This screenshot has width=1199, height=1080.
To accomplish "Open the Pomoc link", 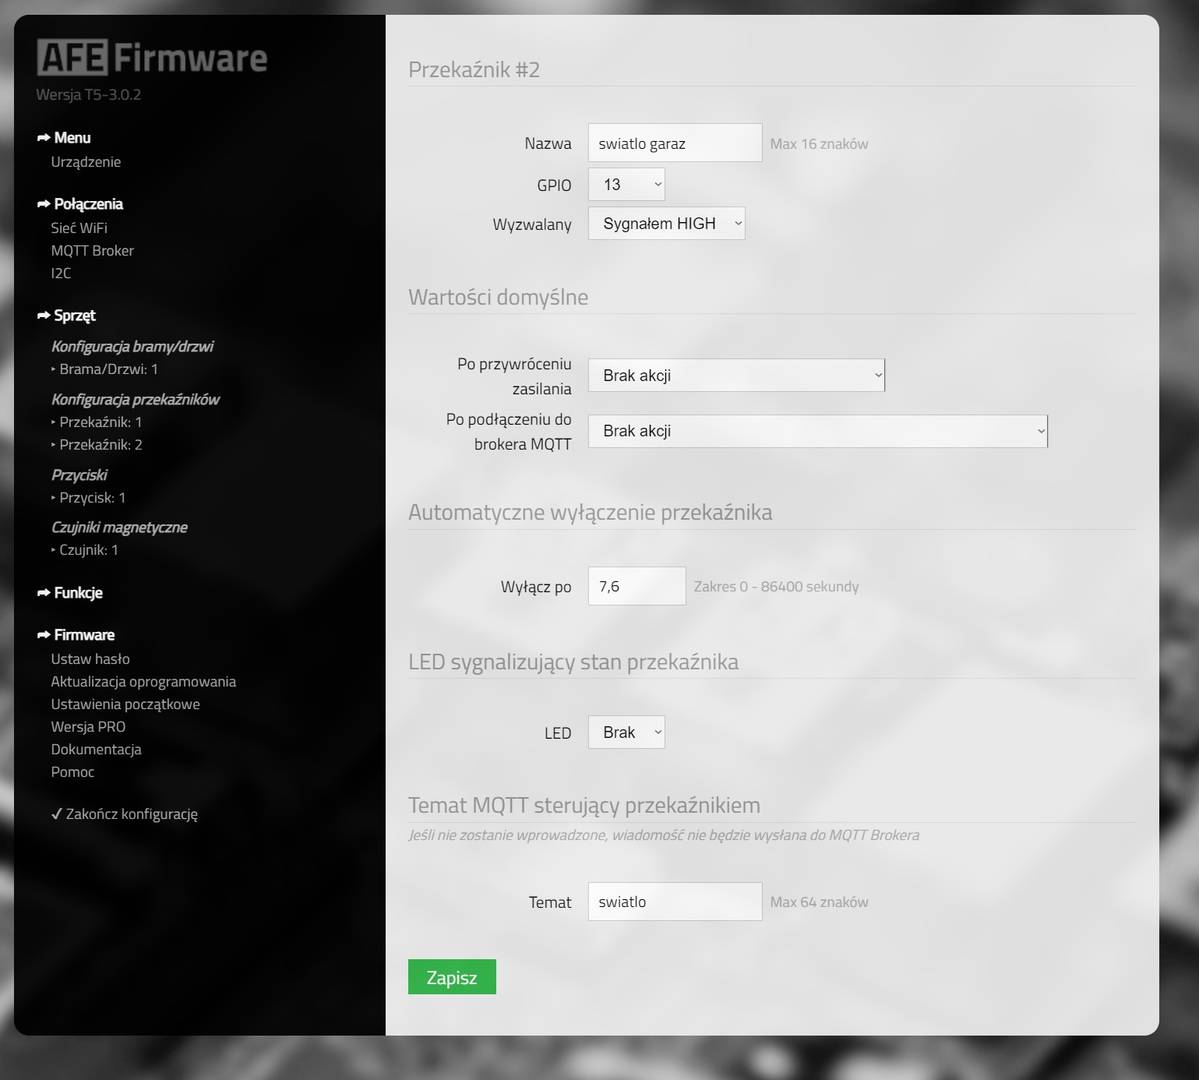I will (73, 772).
